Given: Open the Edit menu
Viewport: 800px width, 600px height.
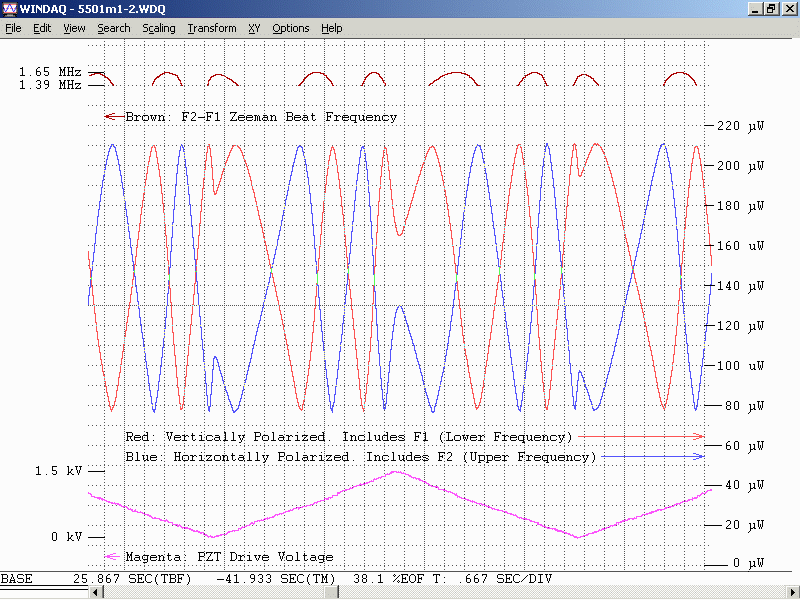Looking at the screenshot, I should pyautogui.click(x=42, y=28).
